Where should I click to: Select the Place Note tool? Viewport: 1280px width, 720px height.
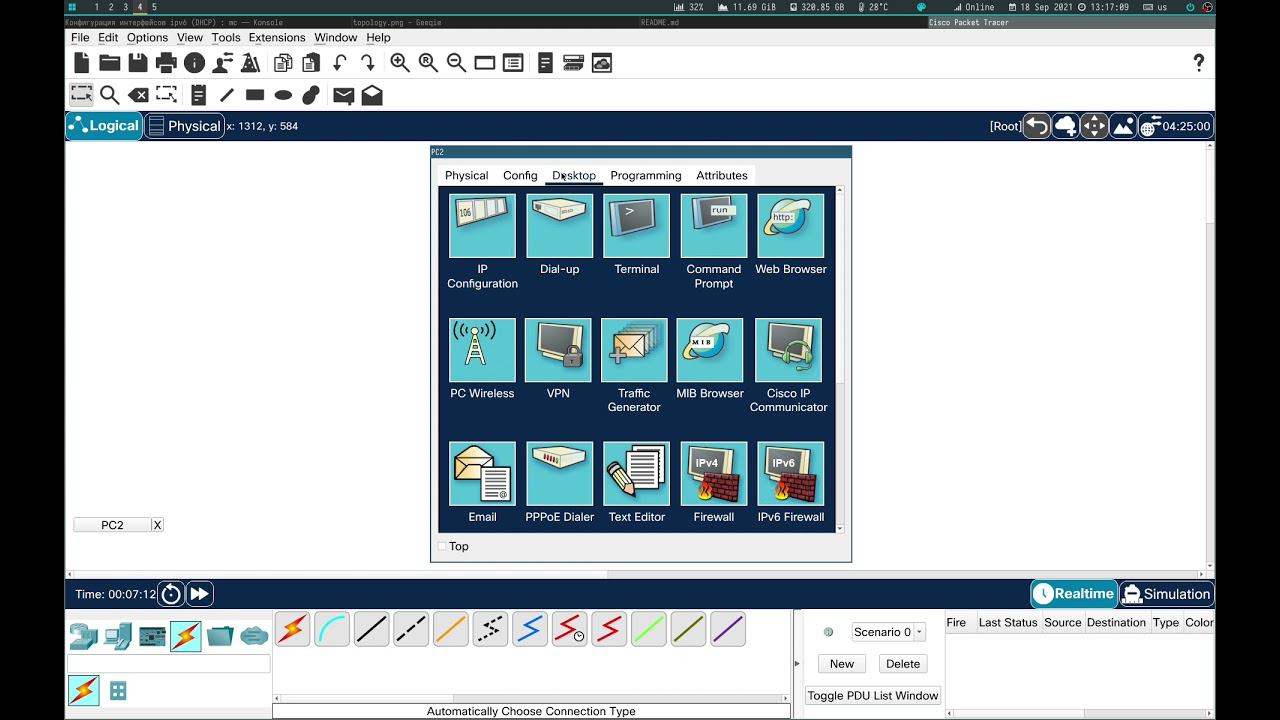pos(198,95)
